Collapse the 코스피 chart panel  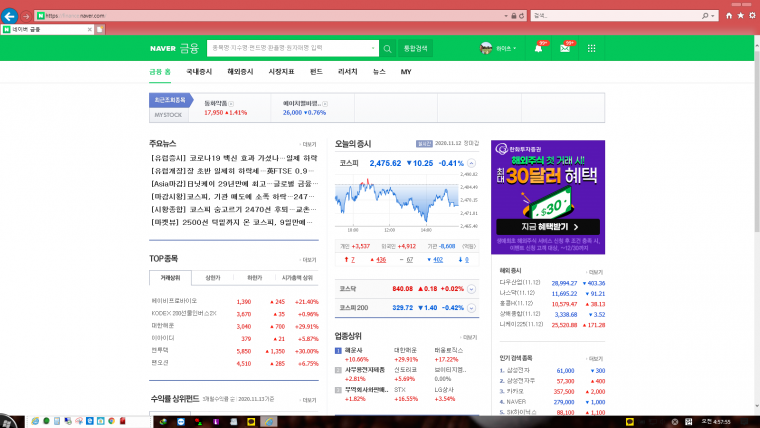point(472,163)
